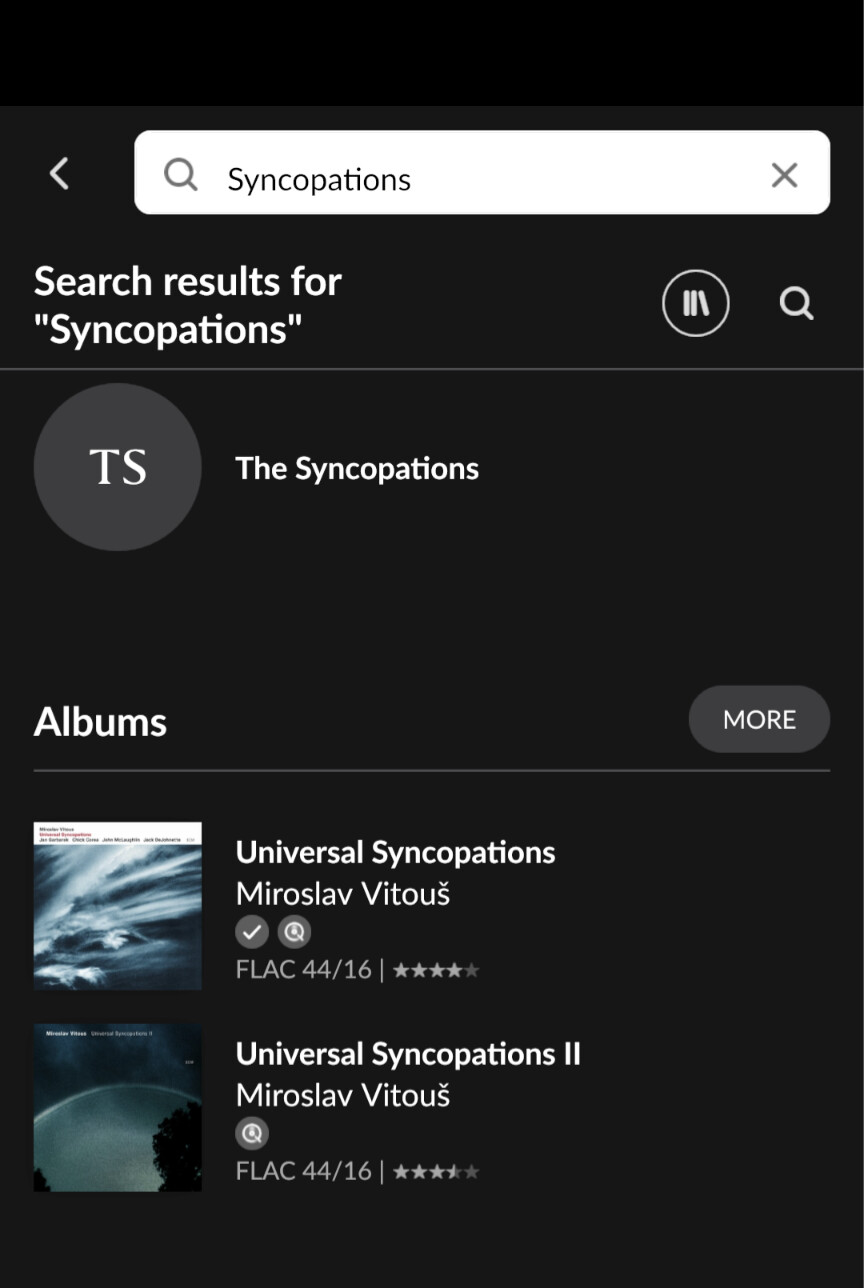Clear the Syncopations search text

tap(784, 175)
